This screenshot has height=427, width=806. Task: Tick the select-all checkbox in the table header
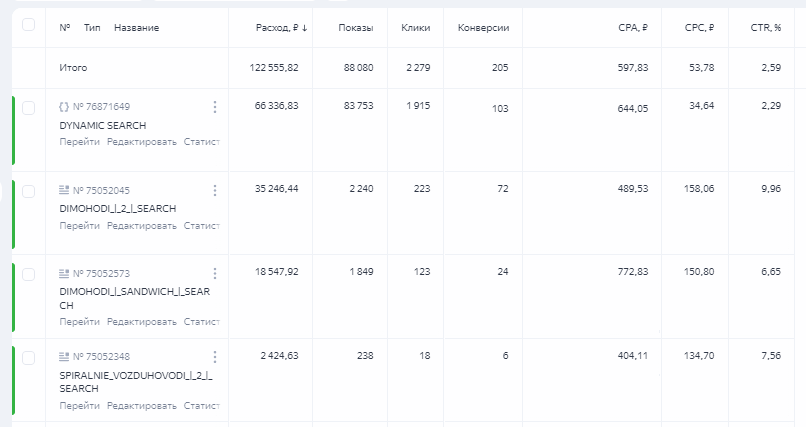(28, 25)
